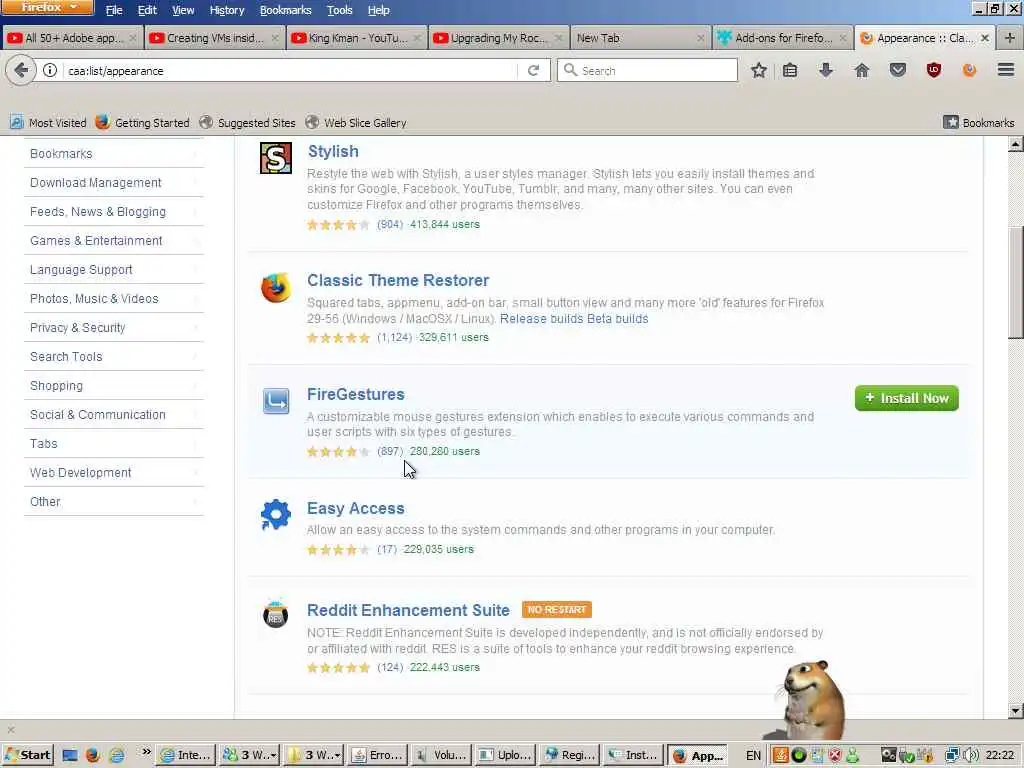Show desktop via the quick launch icon

[x=69, y=756]
